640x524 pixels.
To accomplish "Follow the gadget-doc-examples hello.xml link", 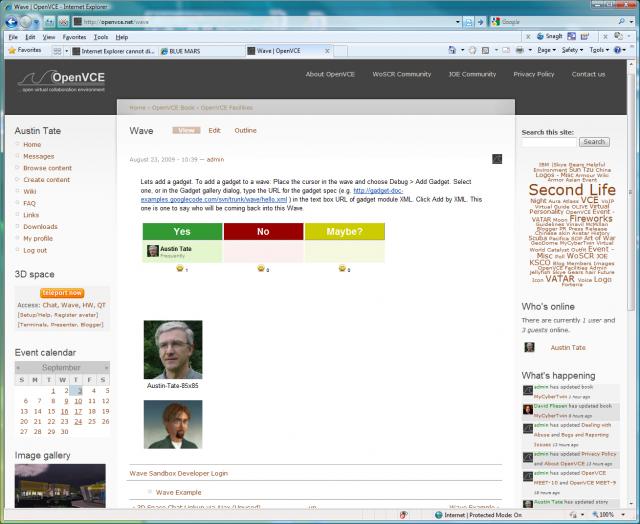I will (213, 200).
